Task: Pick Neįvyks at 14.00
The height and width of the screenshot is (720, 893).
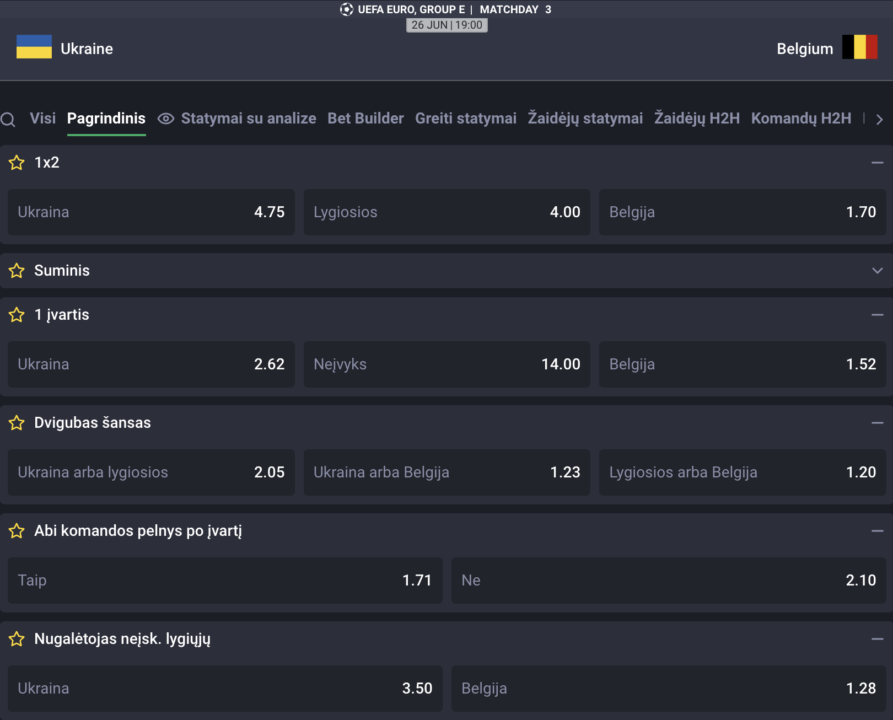Action: click(447, 364)
